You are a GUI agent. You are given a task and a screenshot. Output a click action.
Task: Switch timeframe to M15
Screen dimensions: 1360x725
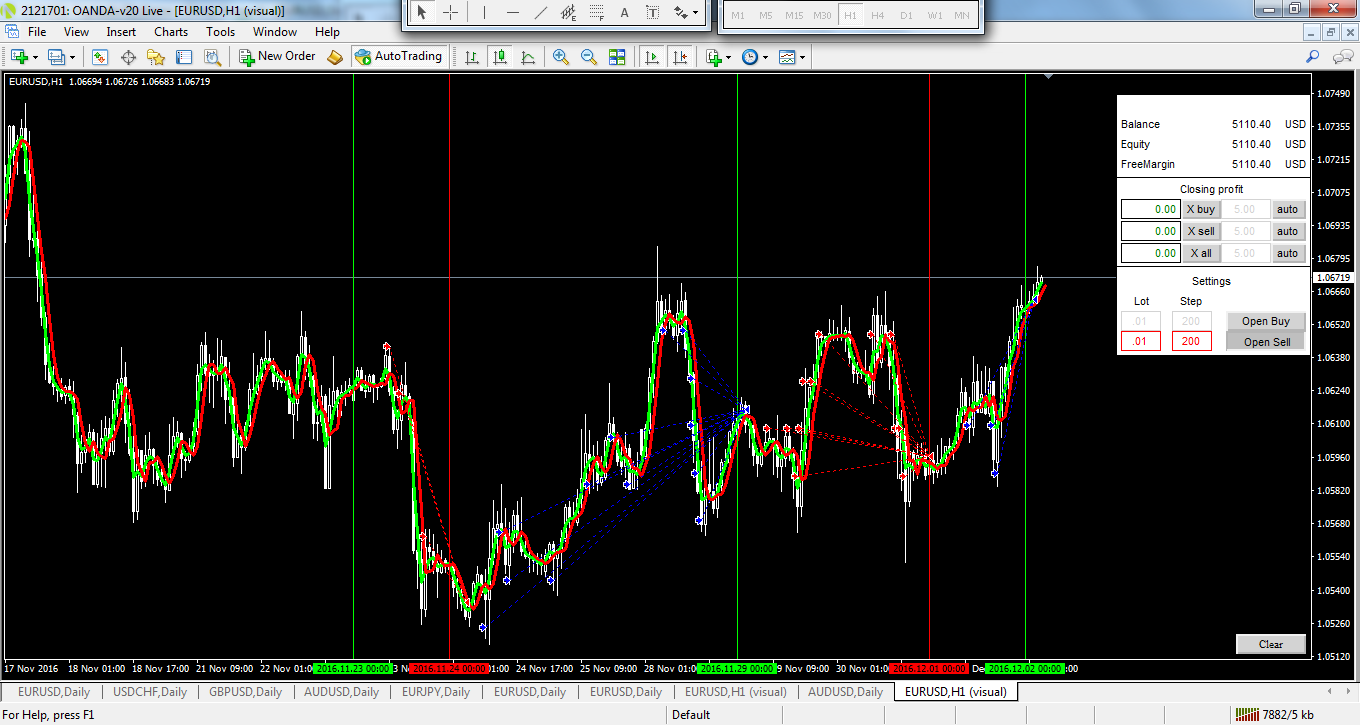[x=794, y=15]
